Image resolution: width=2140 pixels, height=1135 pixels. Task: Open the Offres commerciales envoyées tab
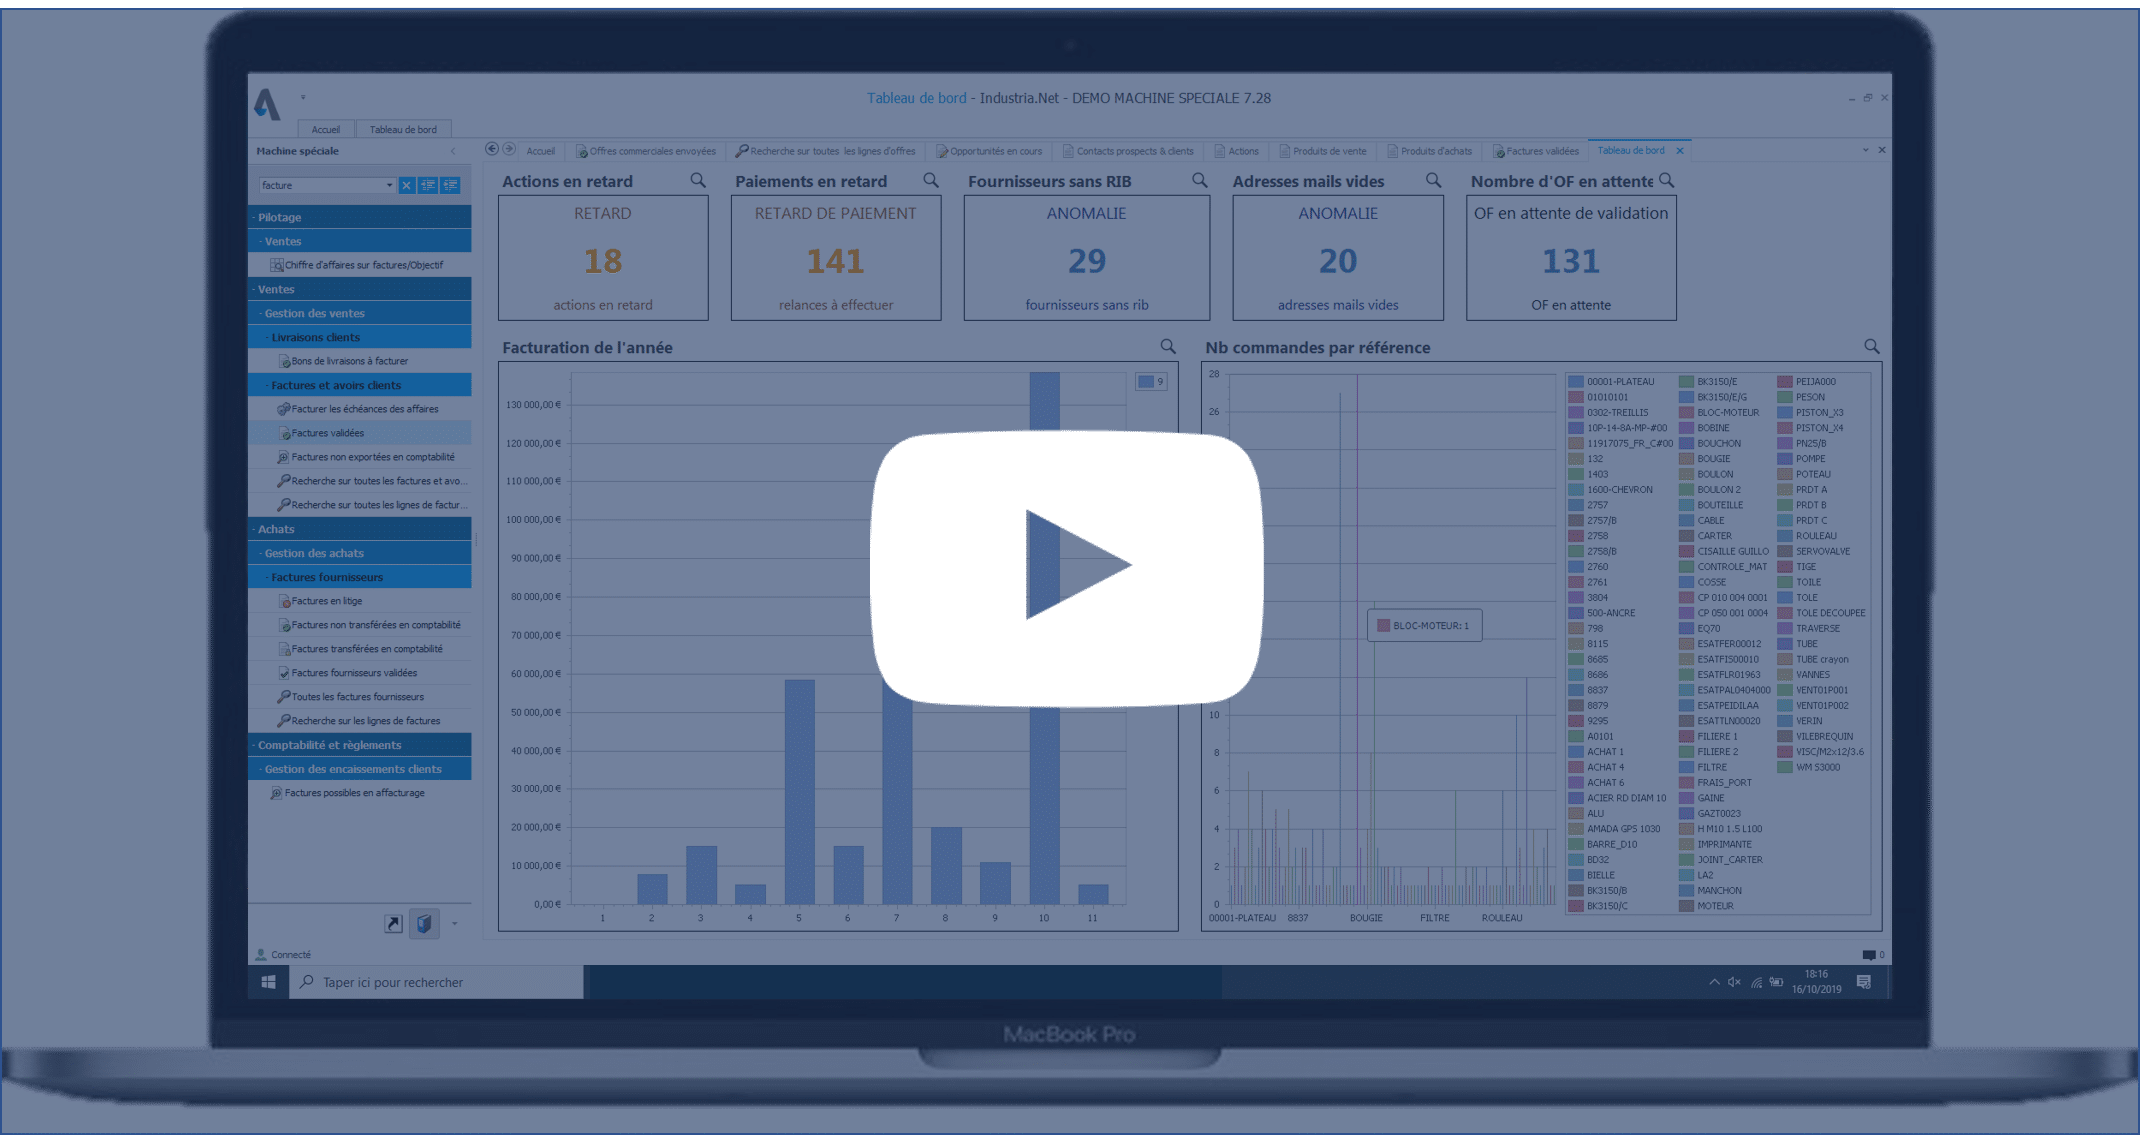pos(646,151)
